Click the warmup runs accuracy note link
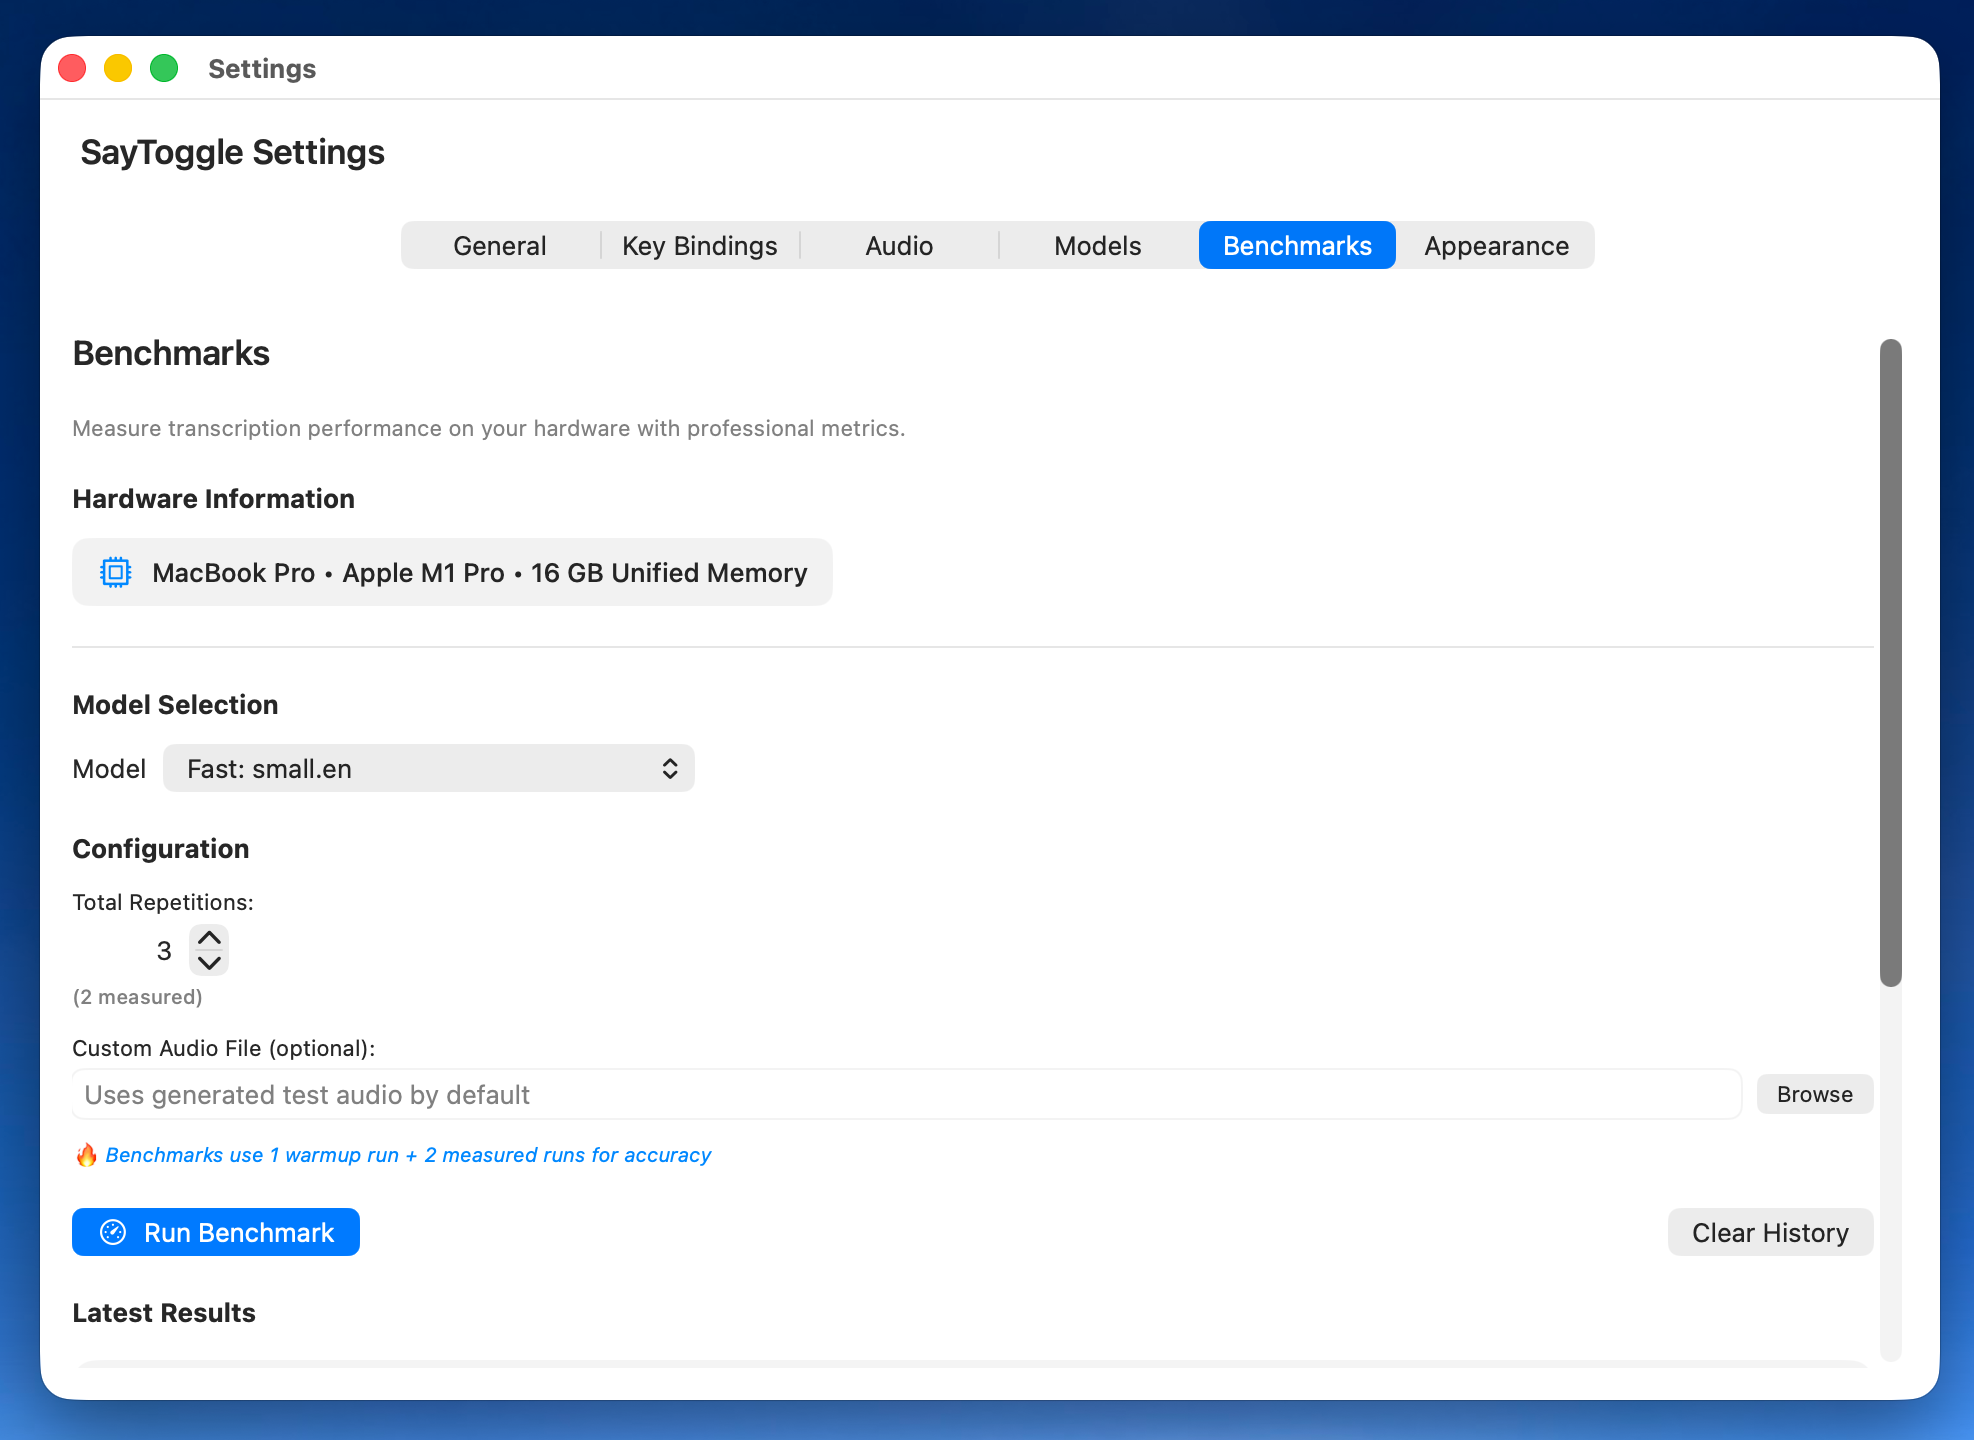 (408, 1155)
